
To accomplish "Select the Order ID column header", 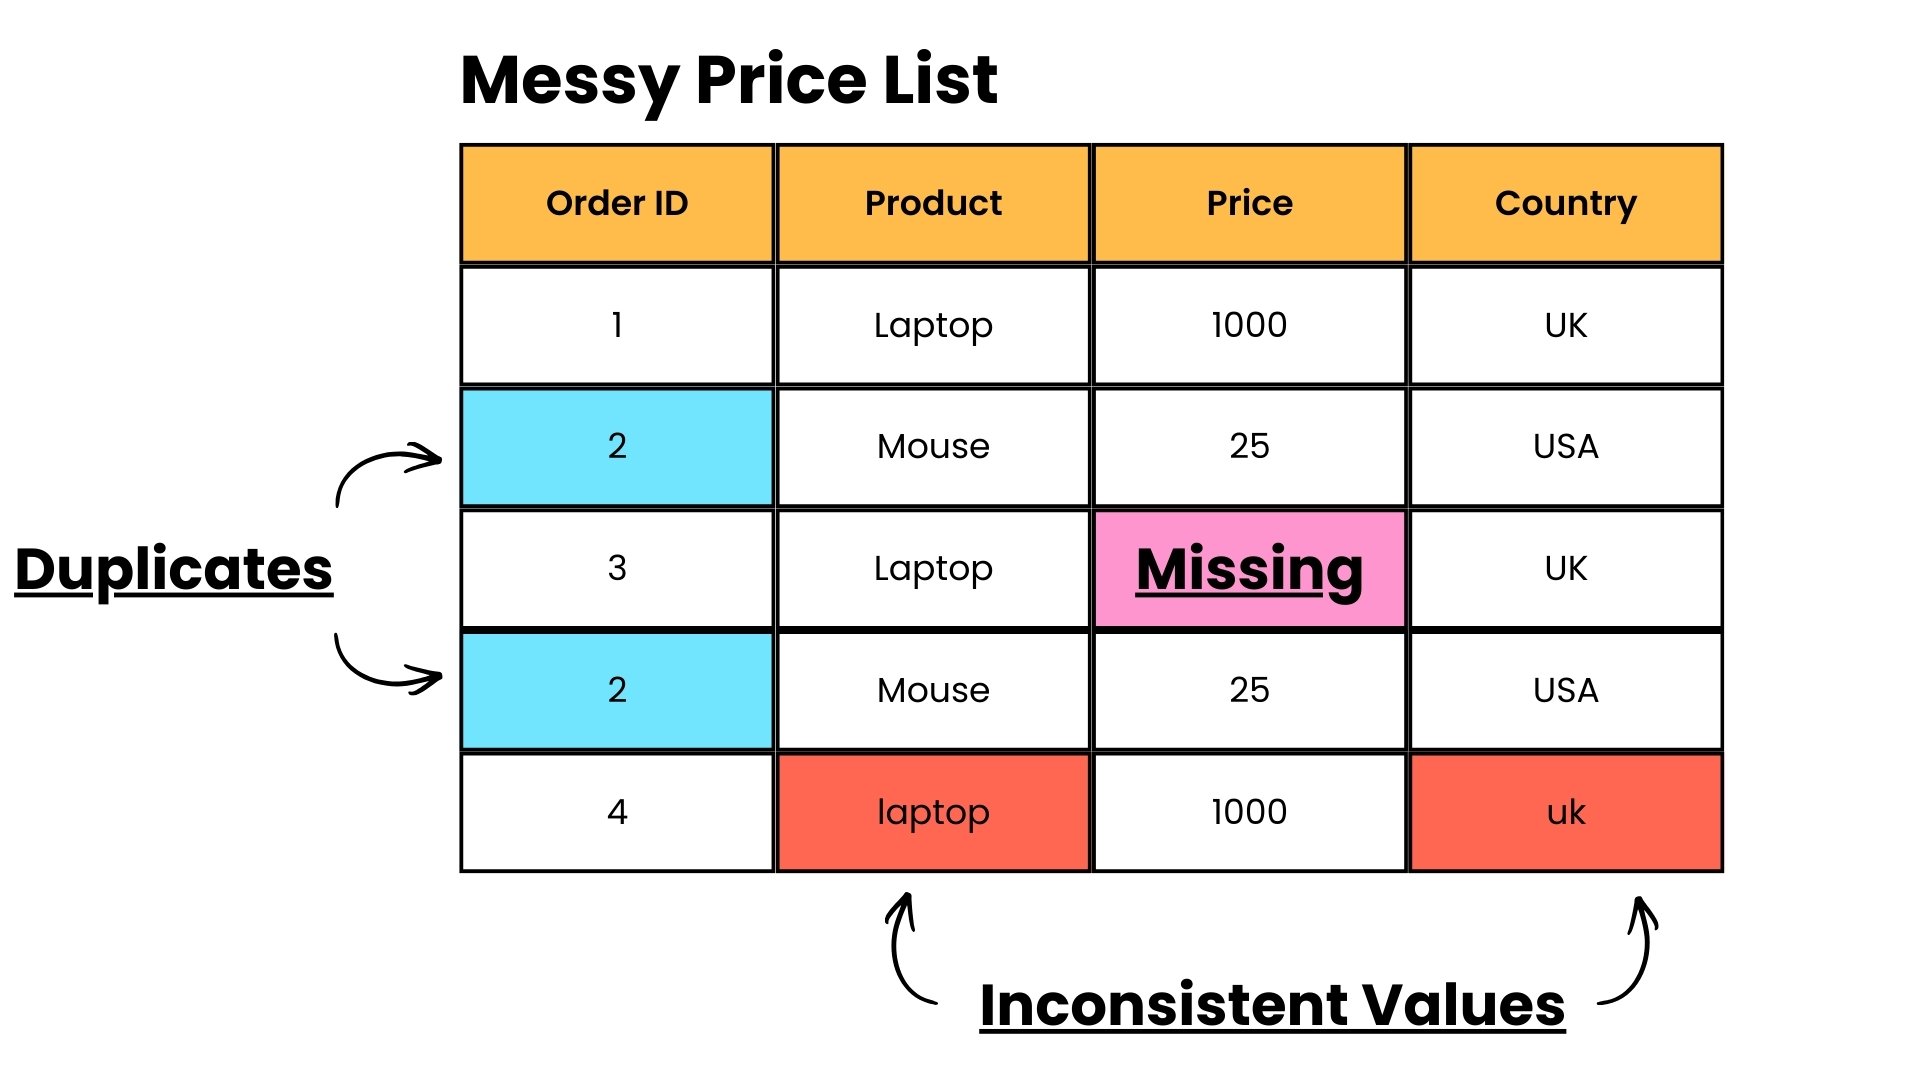I will (617, 204).
